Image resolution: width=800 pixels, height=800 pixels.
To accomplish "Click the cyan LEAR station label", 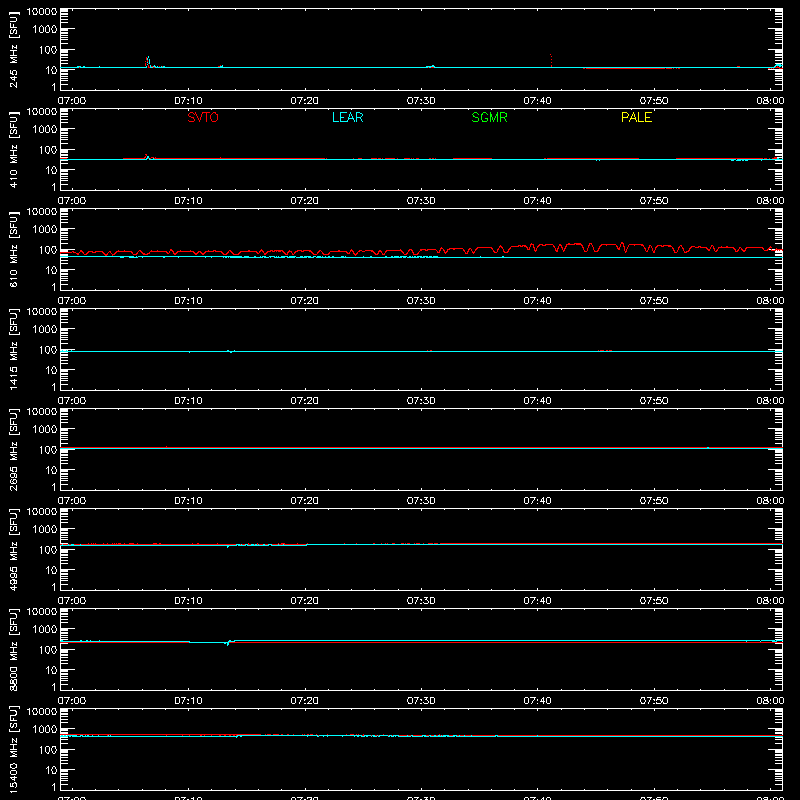I will click(347, 117).
